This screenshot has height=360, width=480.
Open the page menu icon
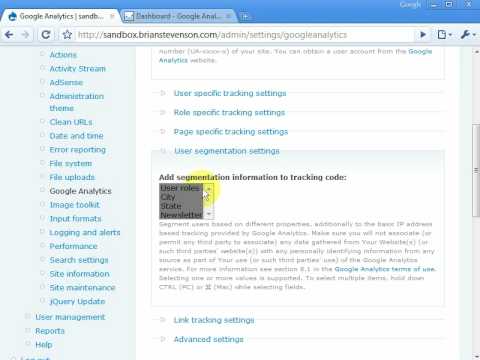(x=444, y=34)
